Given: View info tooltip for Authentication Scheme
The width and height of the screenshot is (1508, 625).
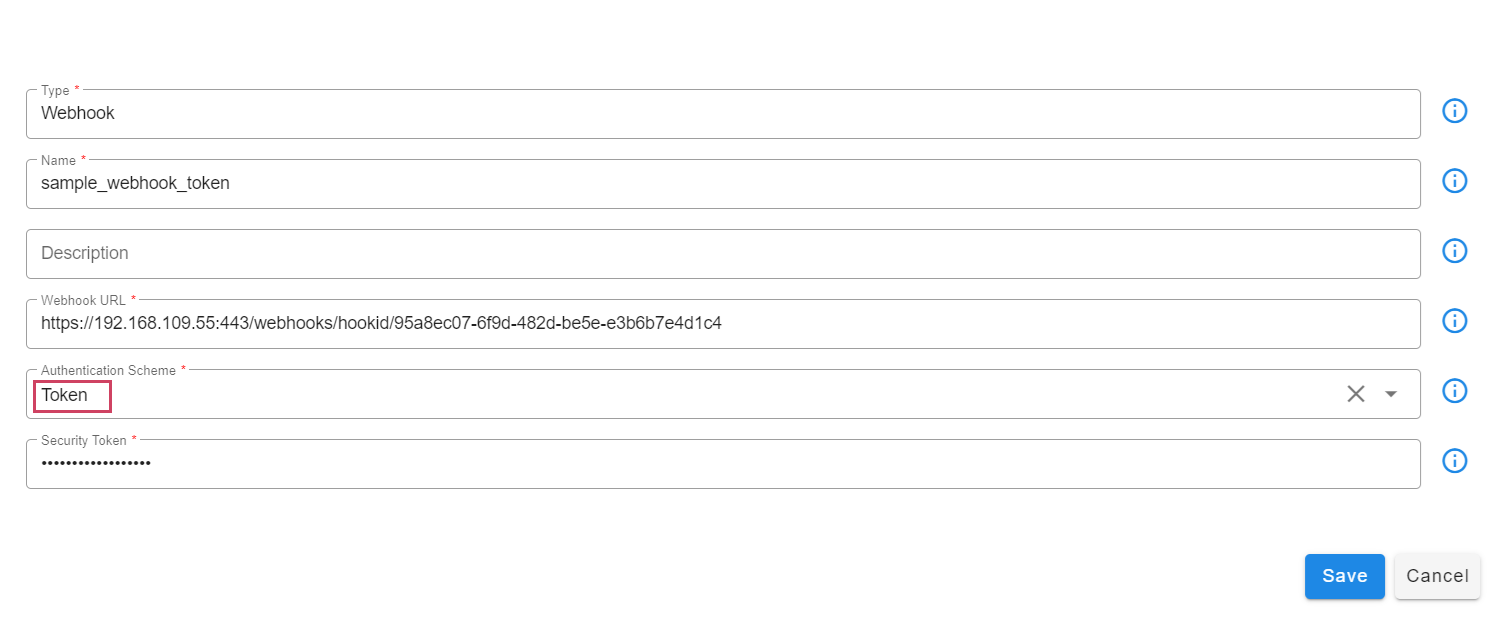Looking at the screenshot, I should 1454,391.
